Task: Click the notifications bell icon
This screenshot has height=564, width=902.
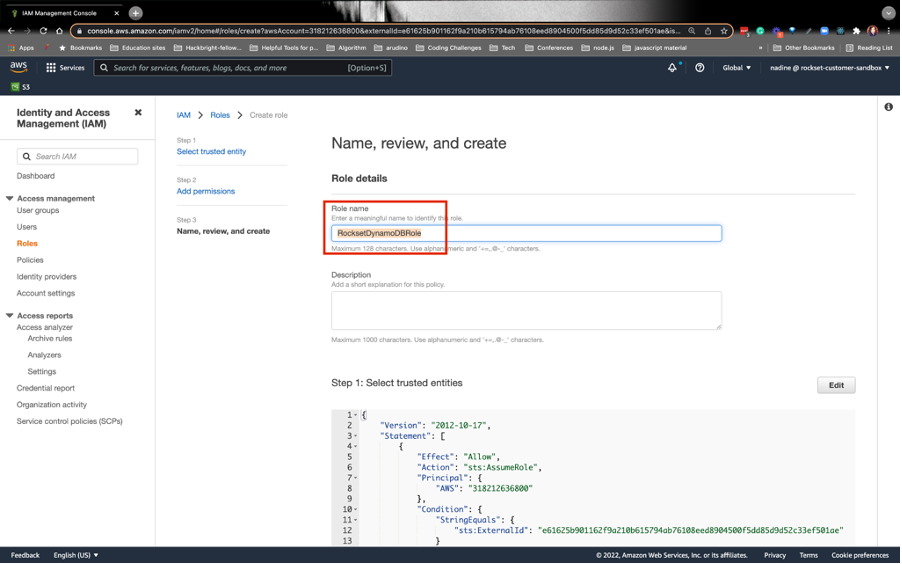Action: [x=672, y=68]
